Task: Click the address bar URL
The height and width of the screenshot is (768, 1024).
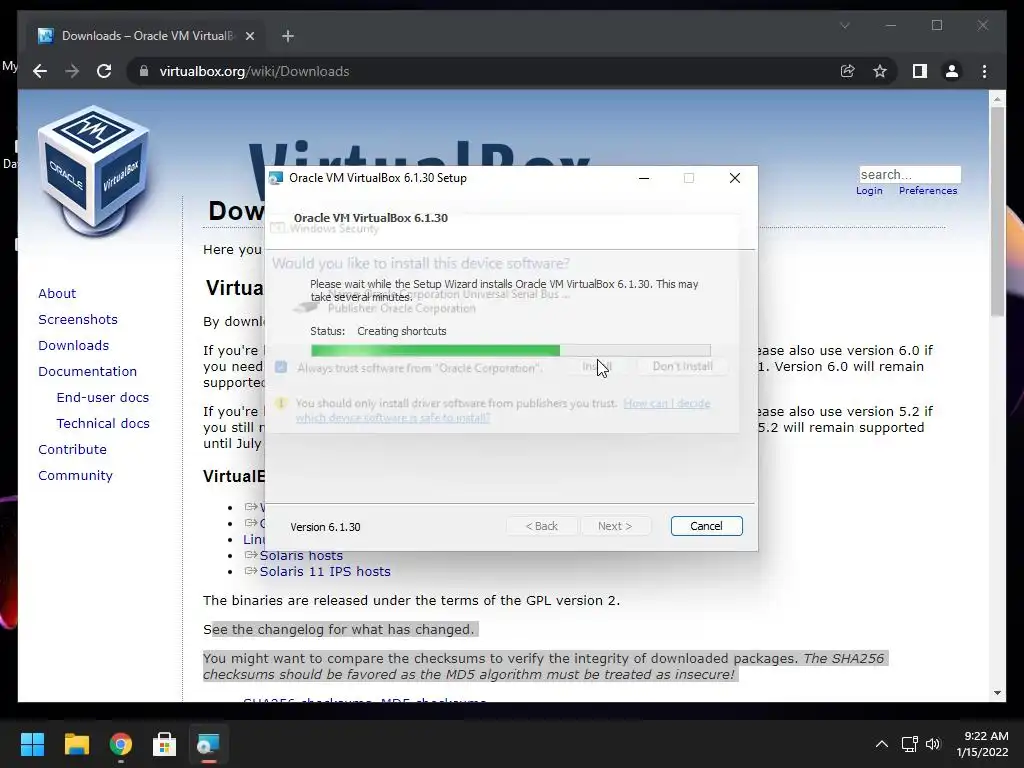Action: pos(254,71)
